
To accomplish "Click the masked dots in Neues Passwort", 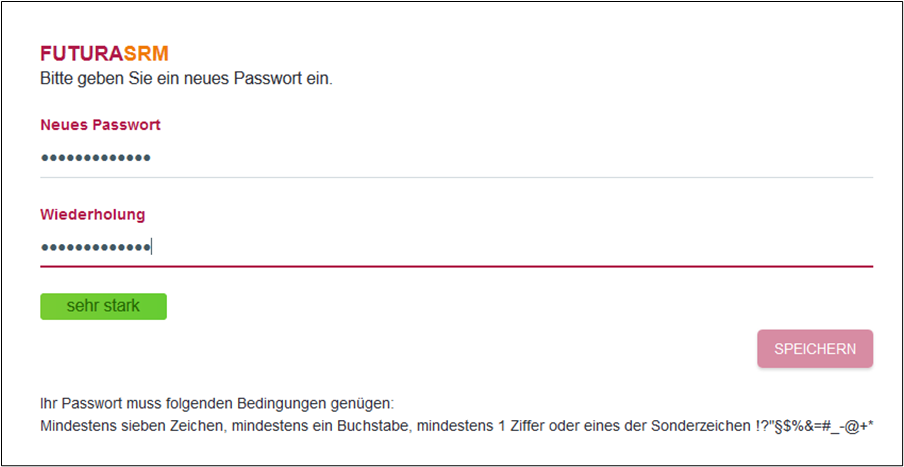I will tap(96, 158).
